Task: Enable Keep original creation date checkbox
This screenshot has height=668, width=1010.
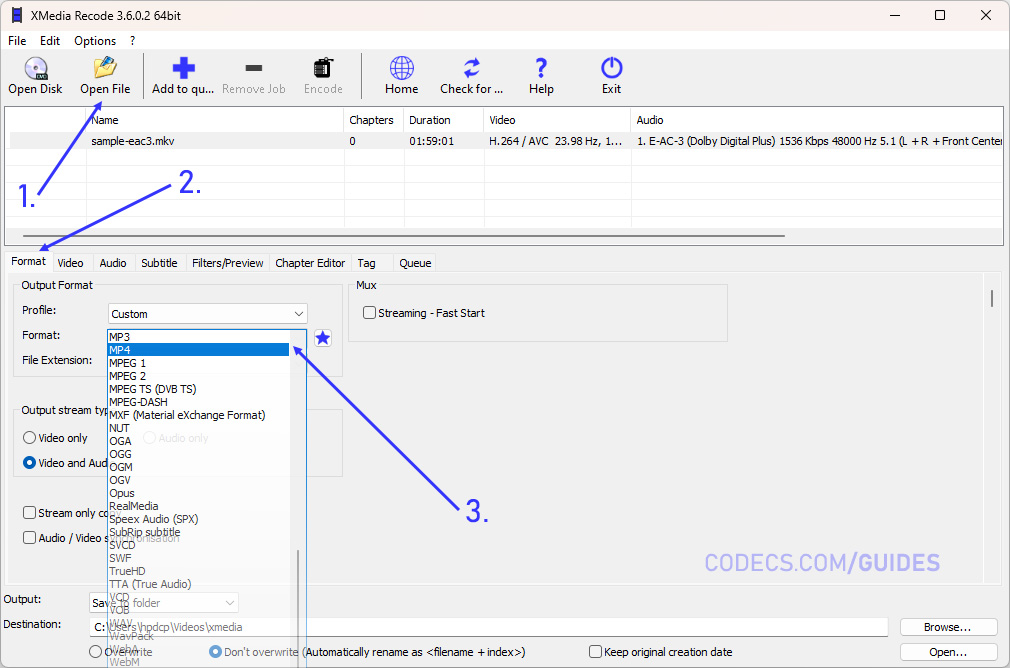Action: [x=595, y=652]
